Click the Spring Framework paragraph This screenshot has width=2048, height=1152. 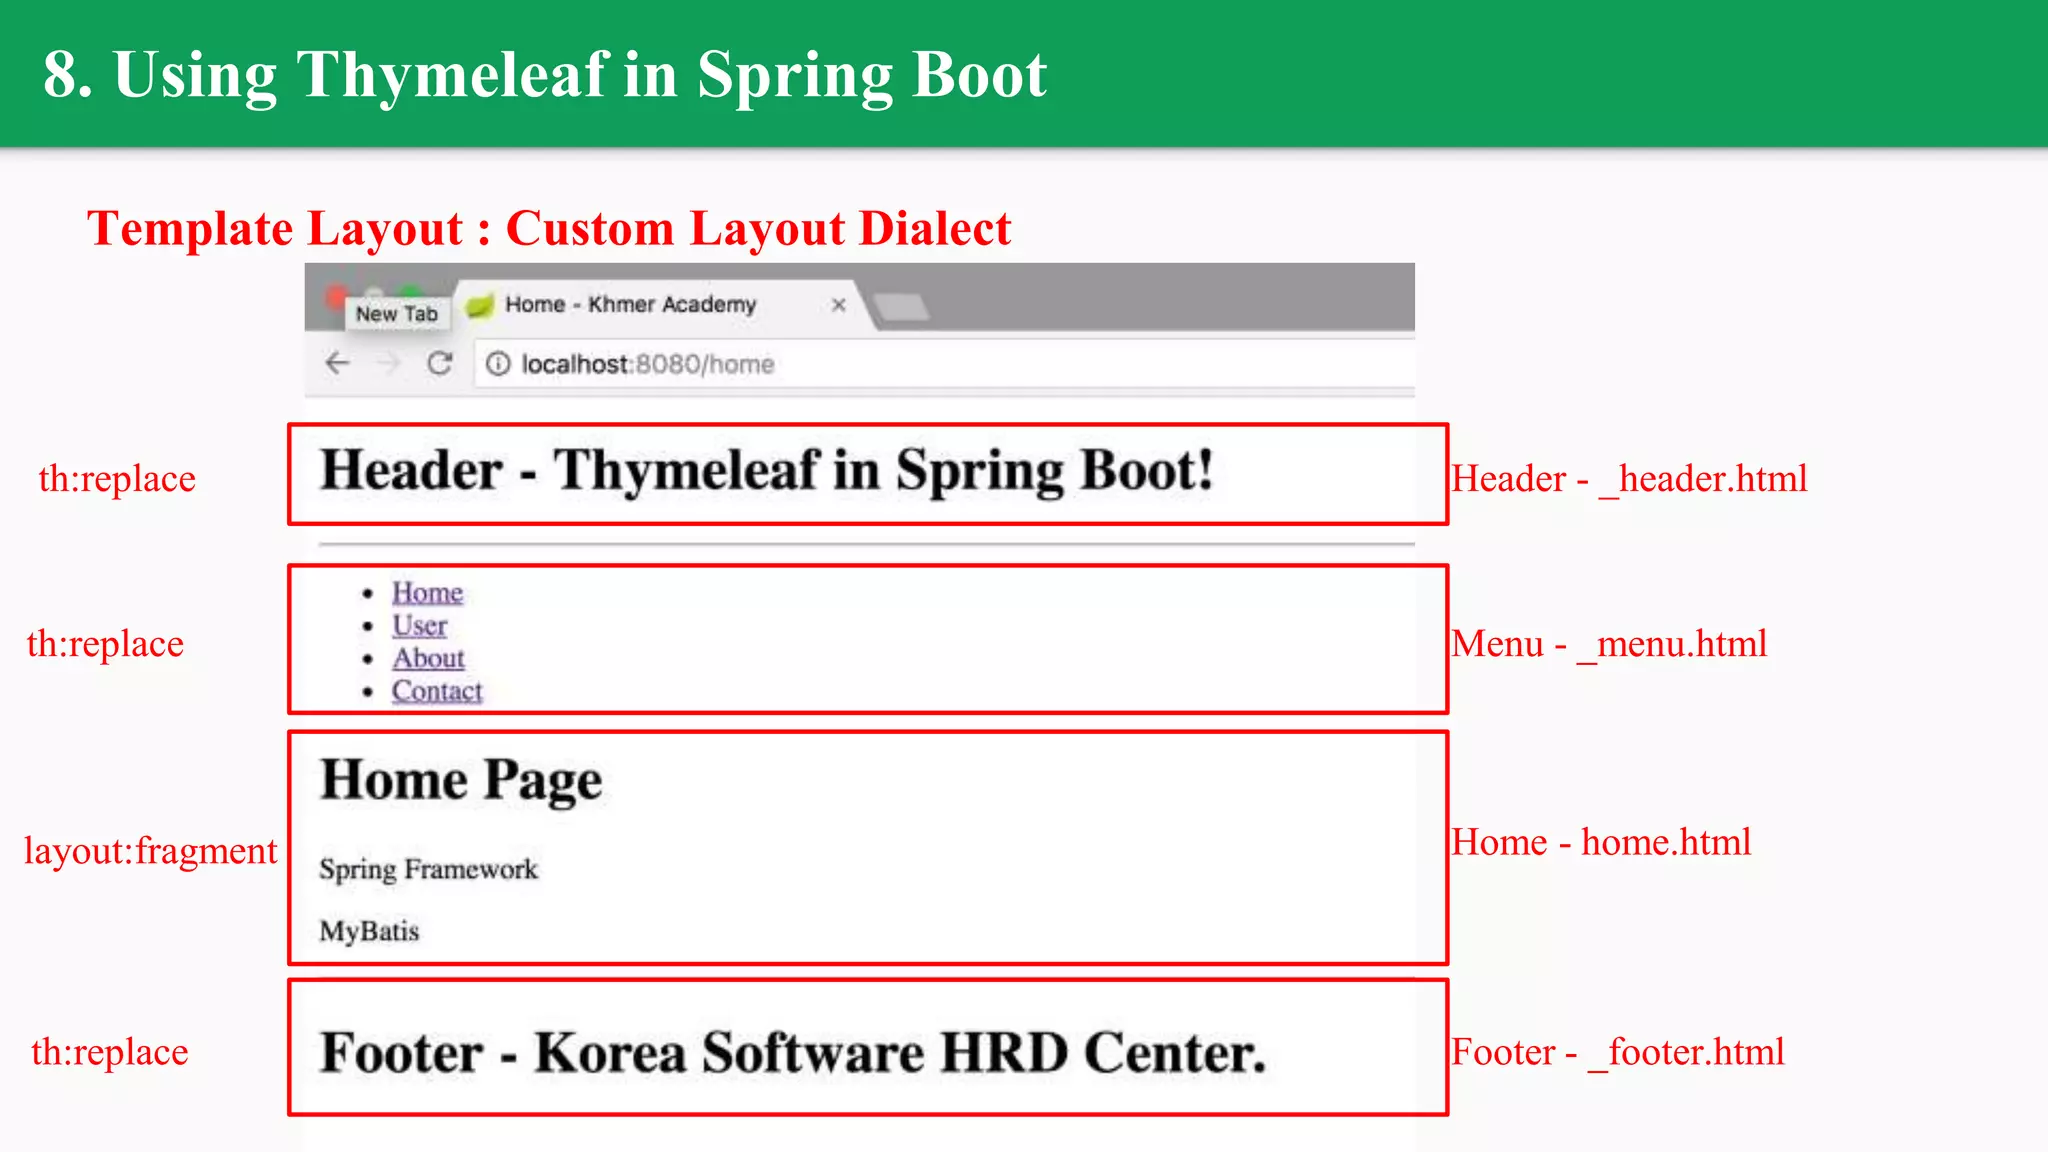(x=428, y=870)
